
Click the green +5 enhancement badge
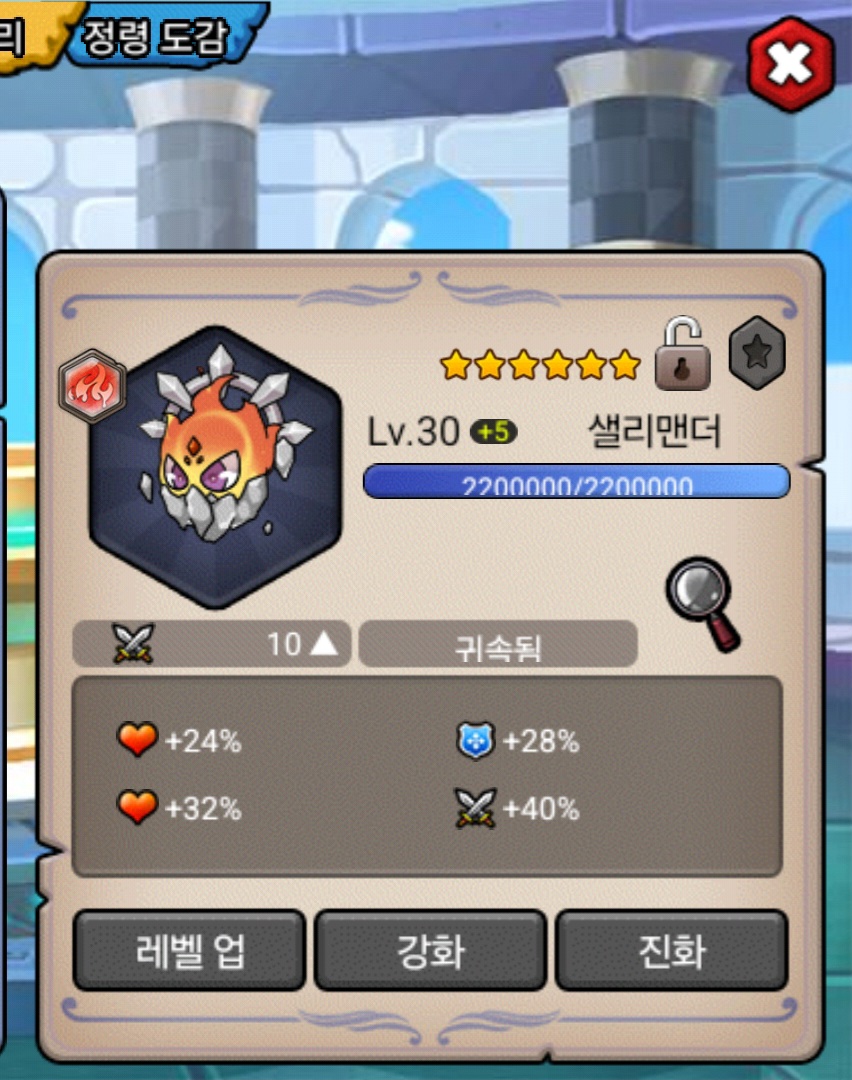(493, 432)
